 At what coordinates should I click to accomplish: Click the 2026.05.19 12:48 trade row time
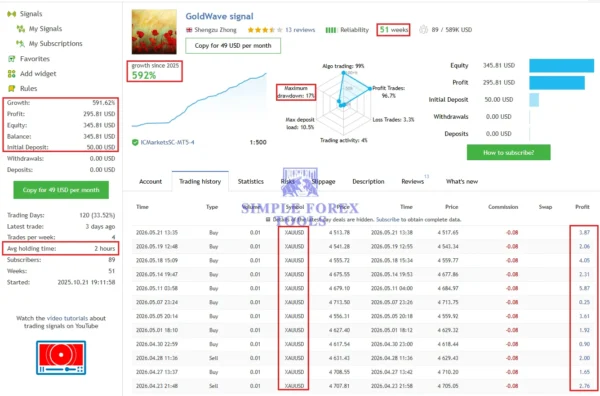click(157, 247)
